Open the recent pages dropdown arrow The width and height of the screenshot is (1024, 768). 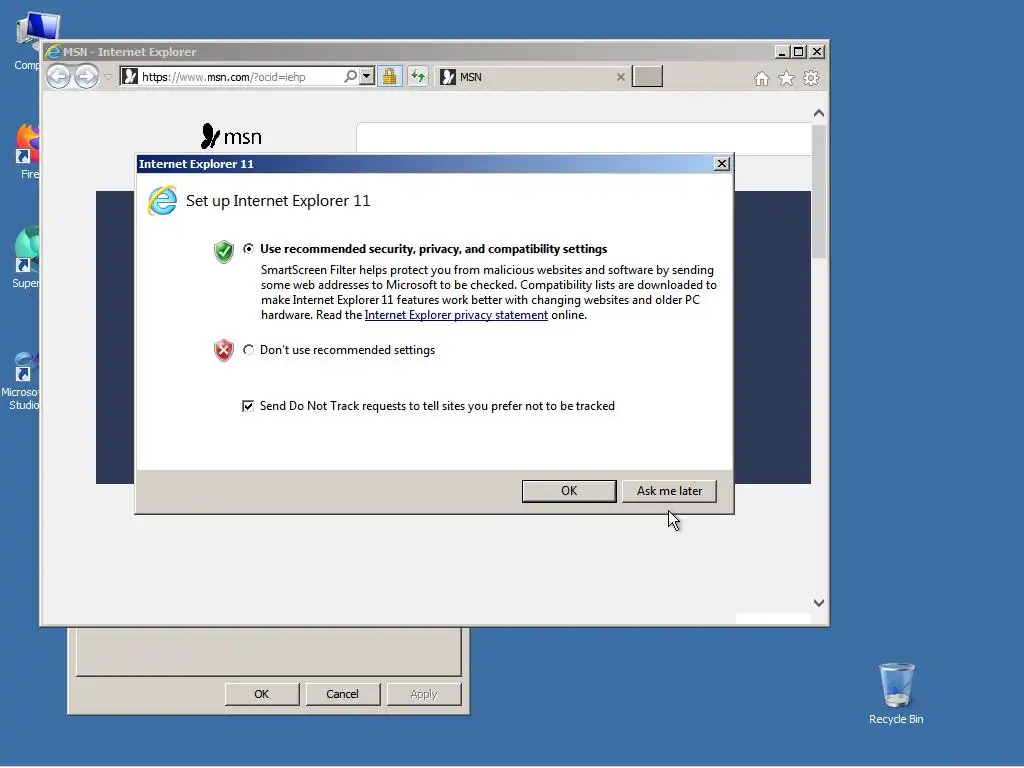pos(108,77)
